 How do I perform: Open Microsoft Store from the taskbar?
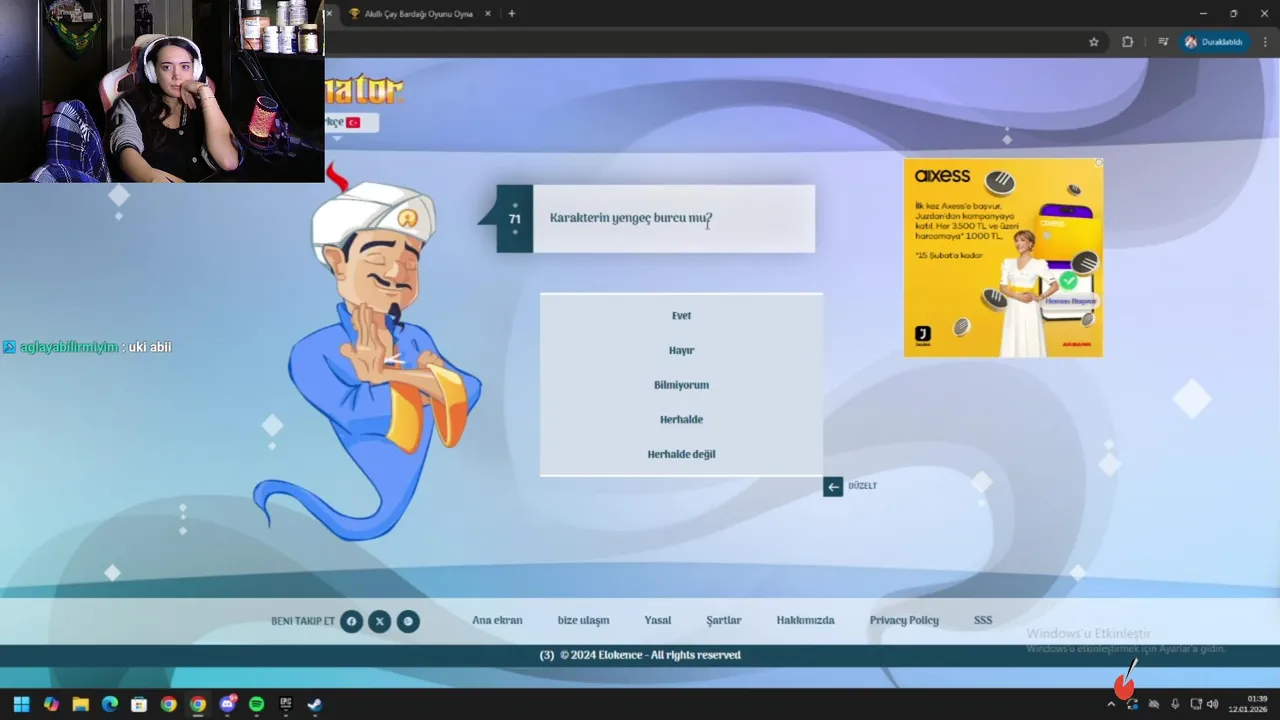coord(139,704)
